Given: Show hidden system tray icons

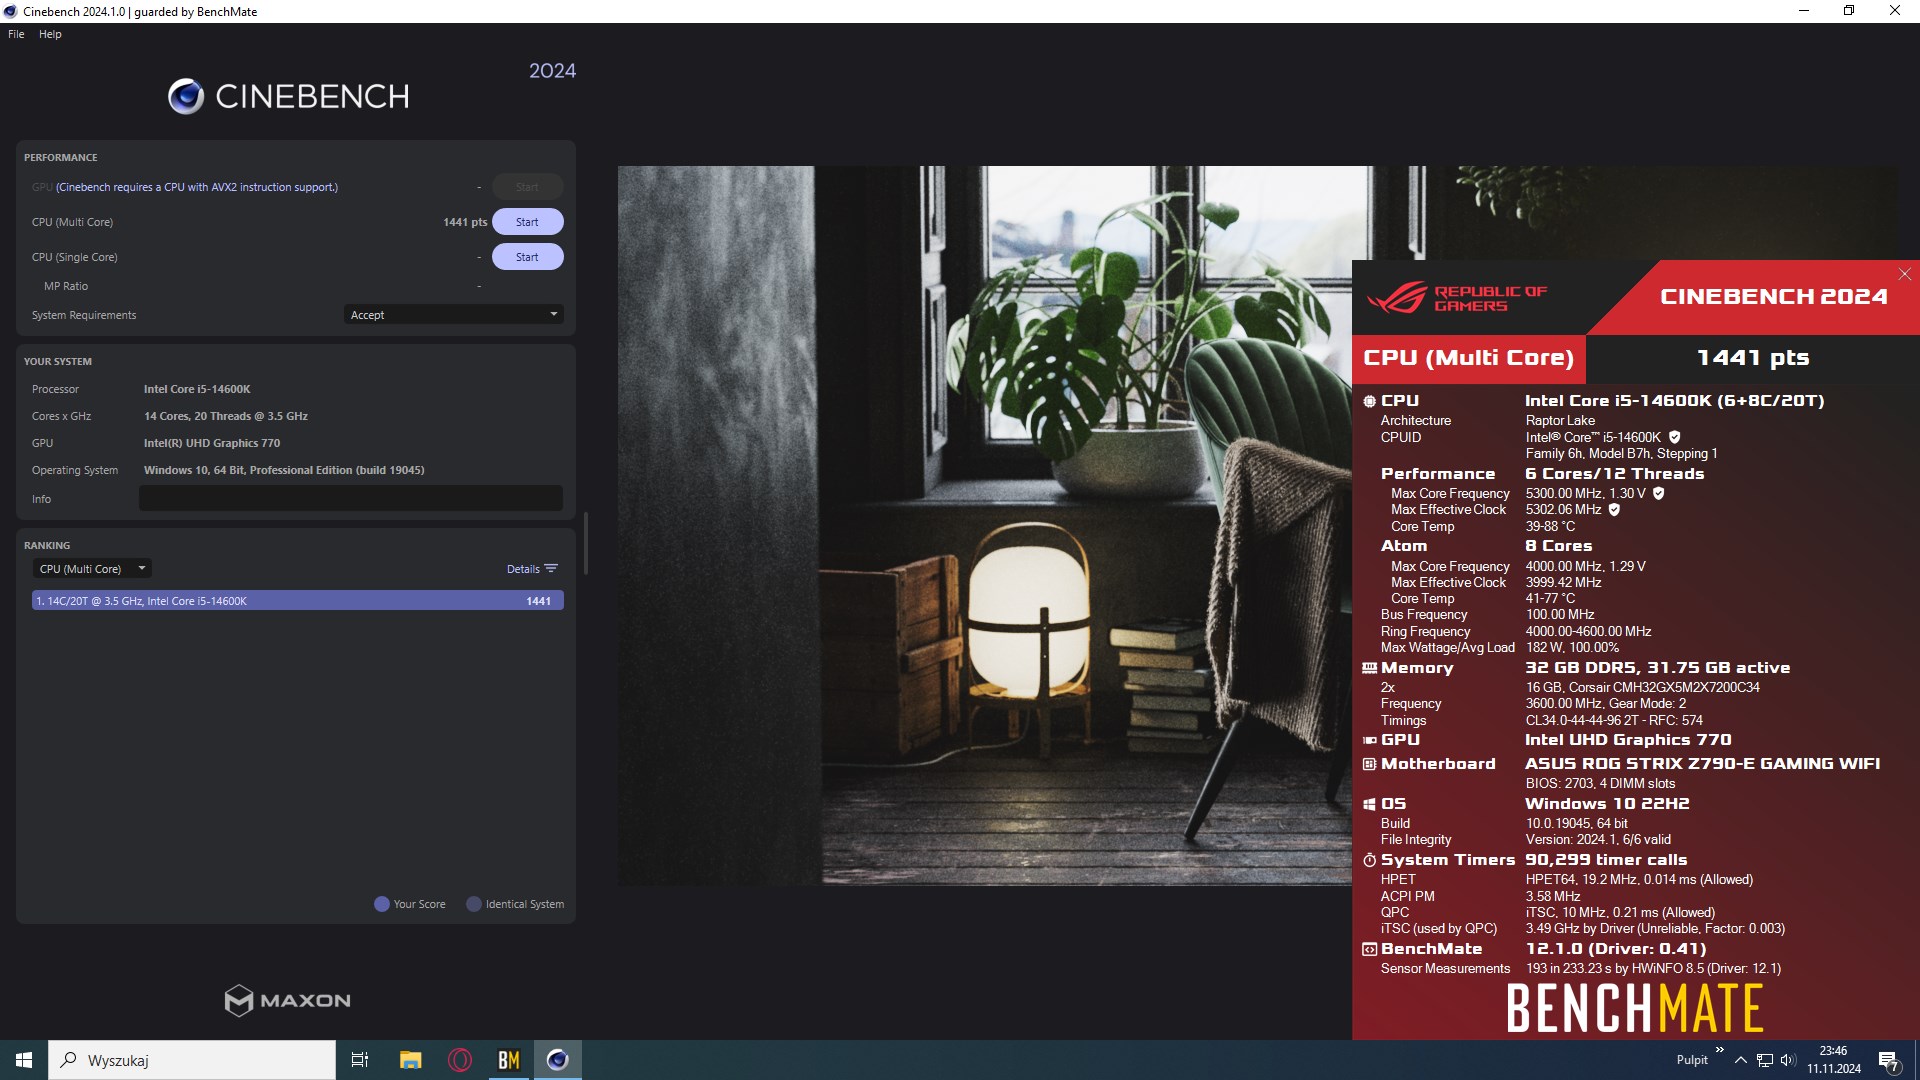Looking at the screenshot, I should click(1741, 1060).
